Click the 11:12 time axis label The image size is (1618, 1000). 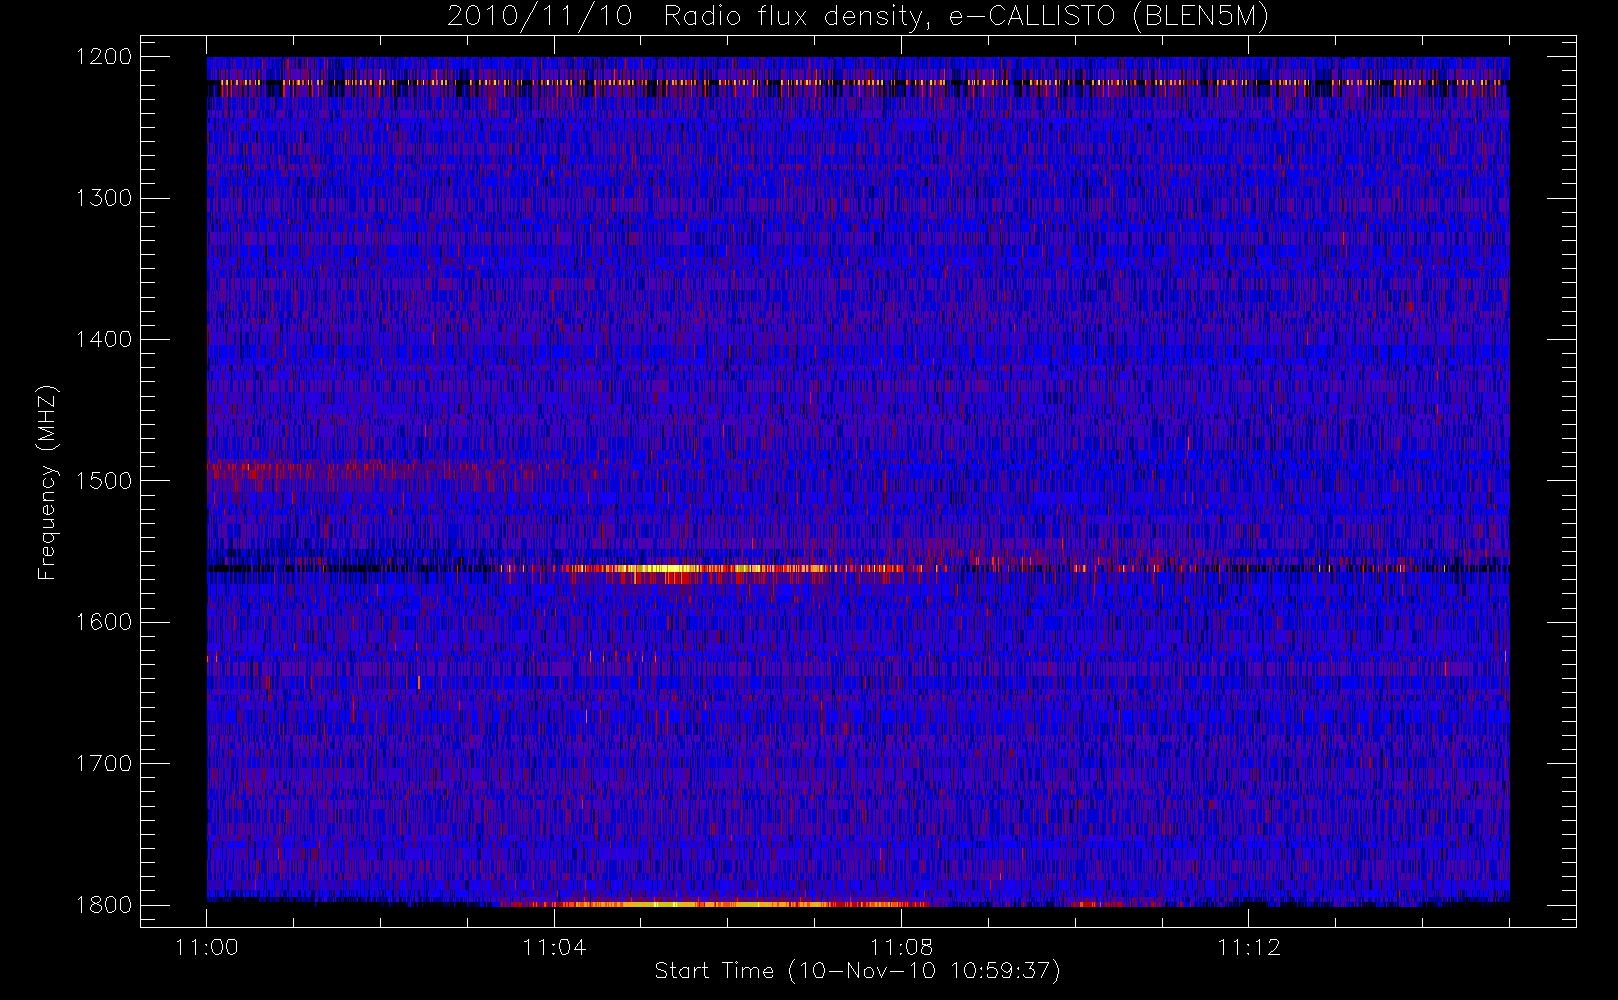[x=1248, y=947]
